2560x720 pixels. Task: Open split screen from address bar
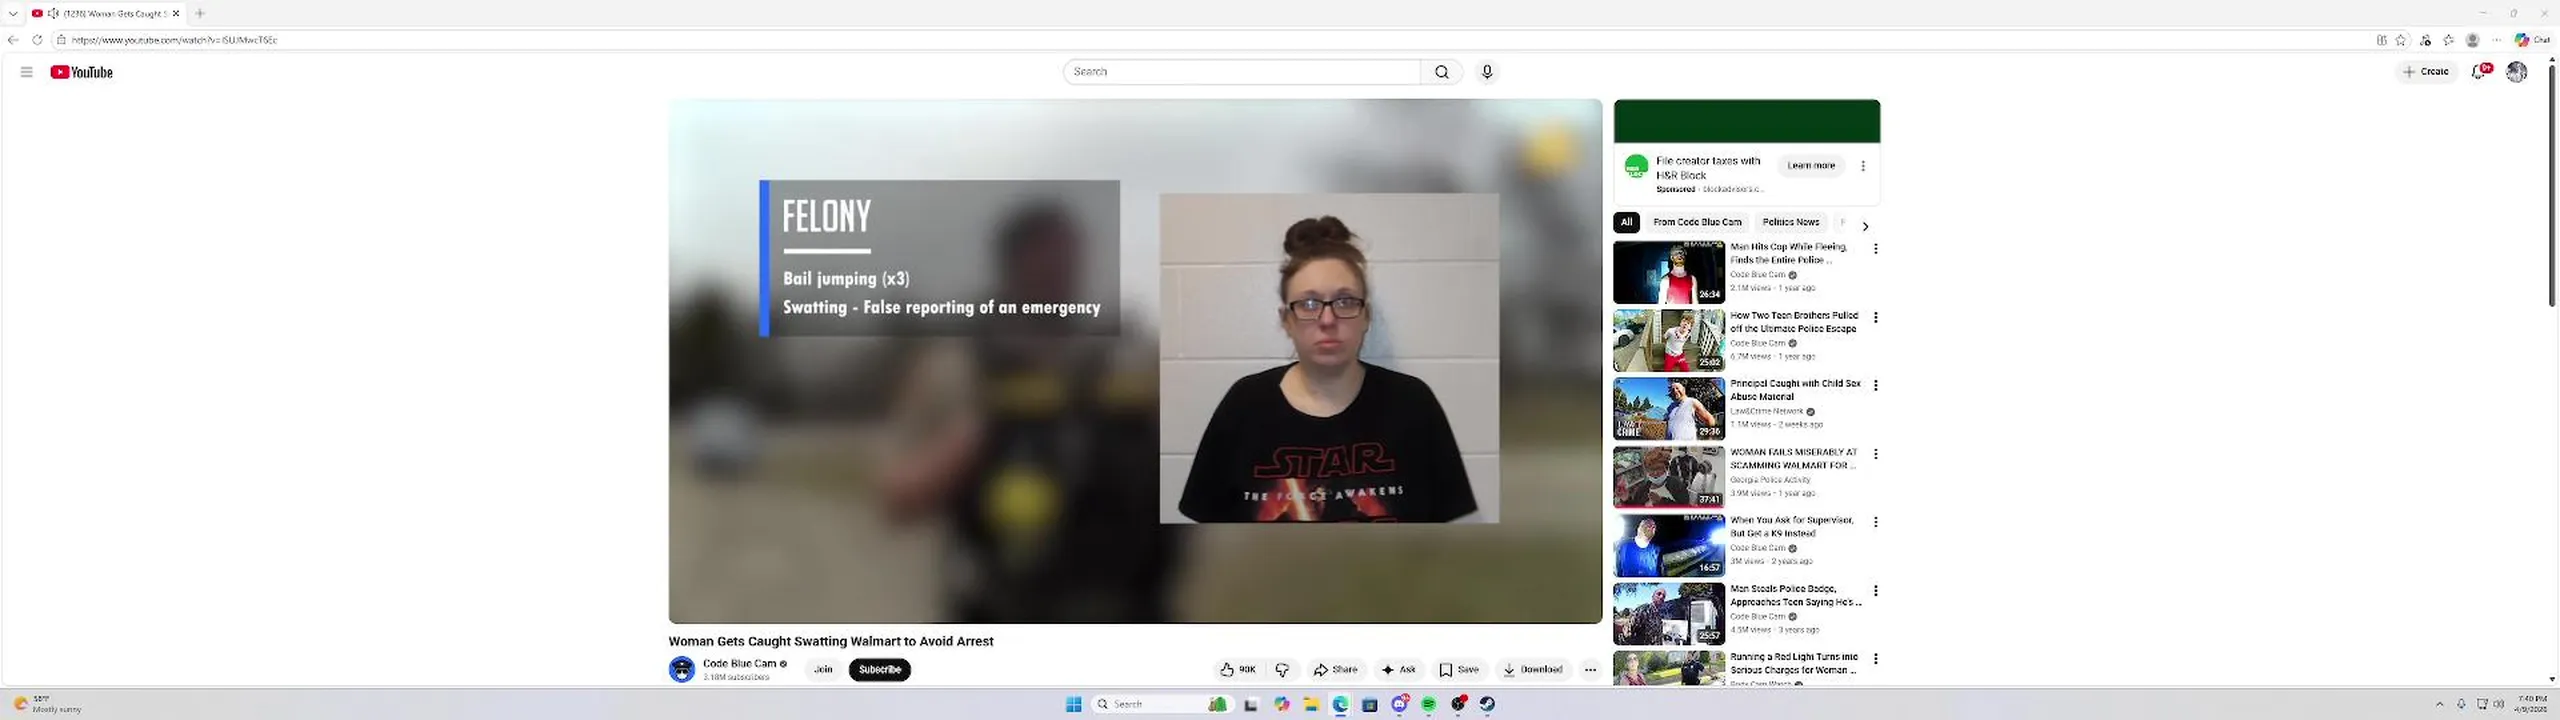pos(2382,40)
